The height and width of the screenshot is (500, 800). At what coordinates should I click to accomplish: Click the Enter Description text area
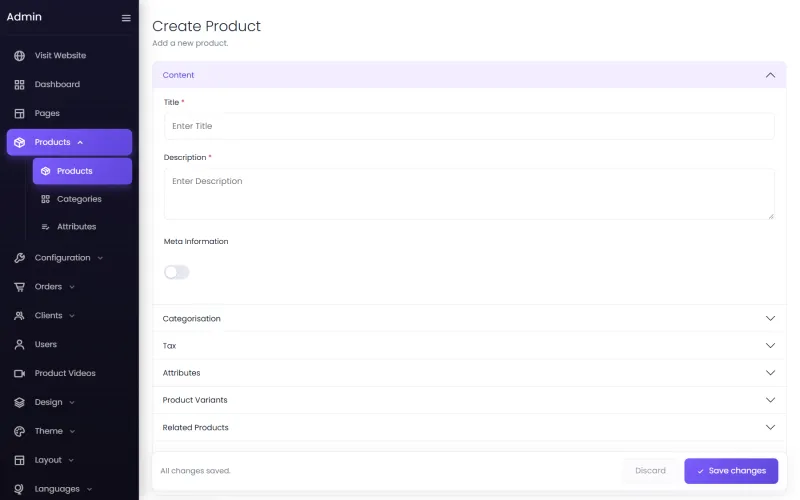[469, 194]
